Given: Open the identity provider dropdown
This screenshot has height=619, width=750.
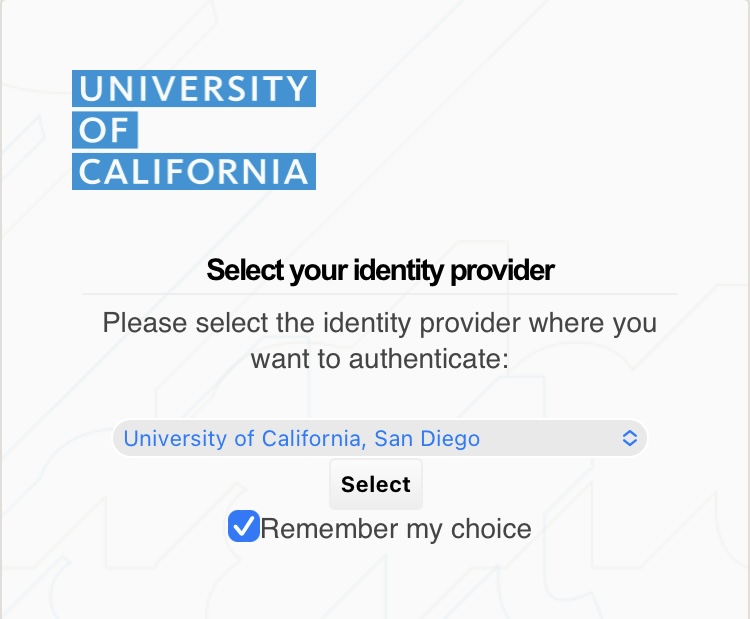Looking at the screenshot, I should point(380,438).
